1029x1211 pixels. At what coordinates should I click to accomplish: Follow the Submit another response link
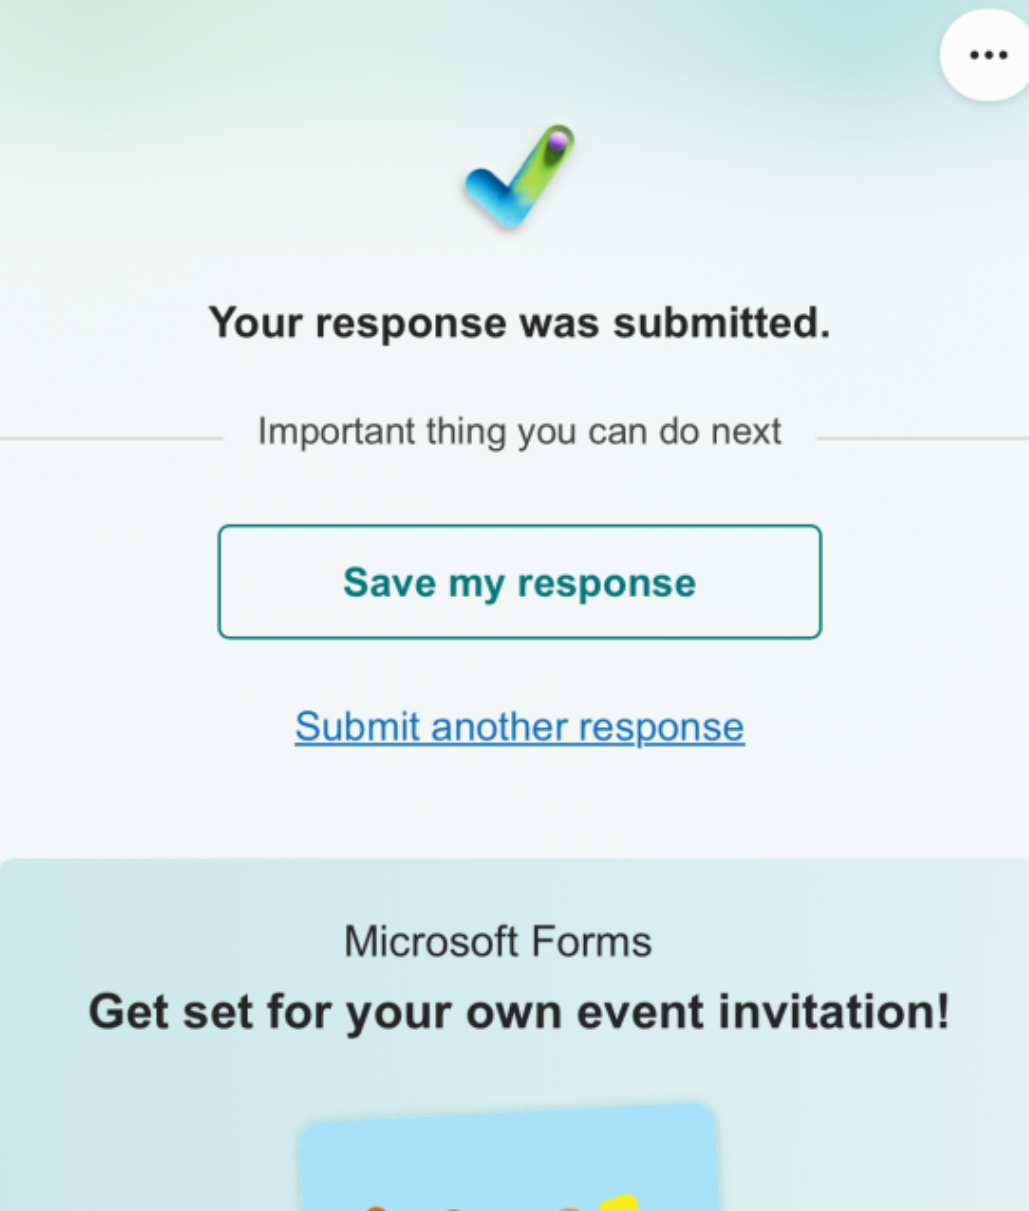[x=519, y=727]
